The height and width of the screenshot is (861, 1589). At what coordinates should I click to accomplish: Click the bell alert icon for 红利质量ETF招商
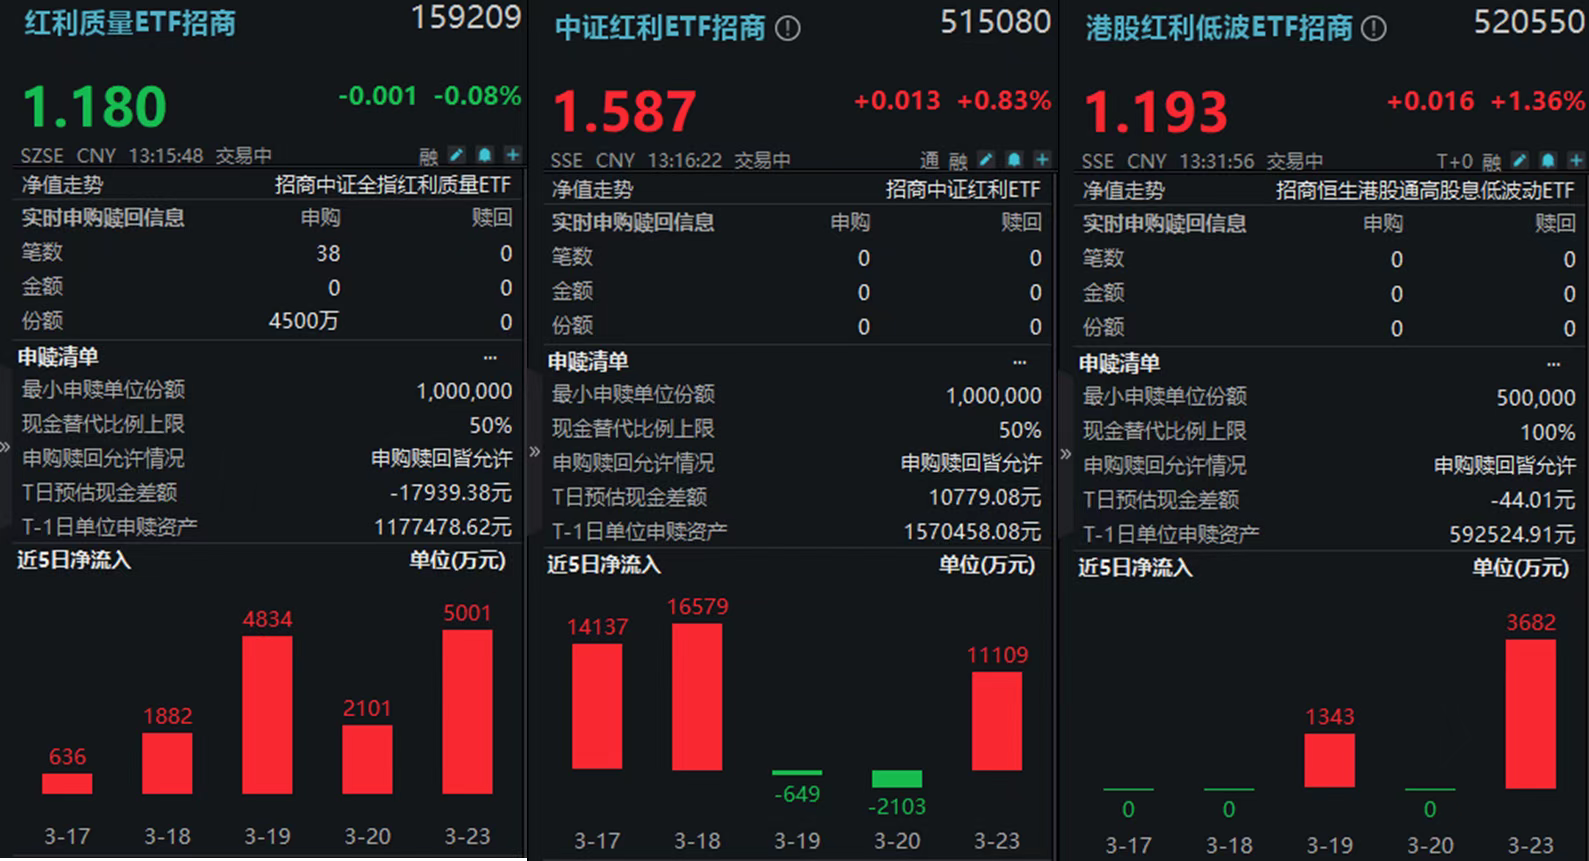point(485,155)
